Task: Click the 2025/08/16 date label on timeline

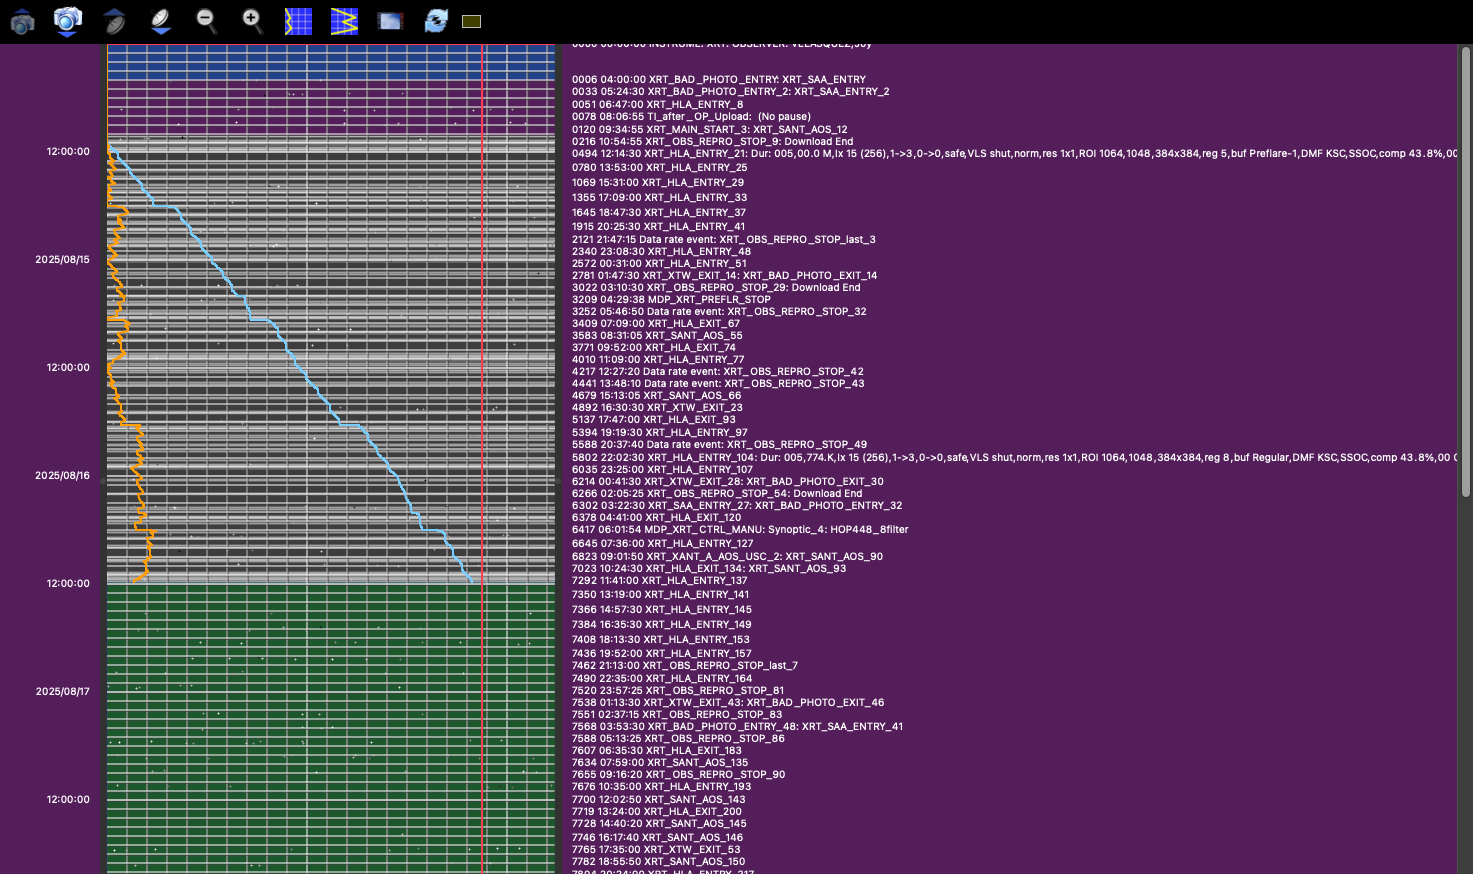Action: (x=62, y=476)
